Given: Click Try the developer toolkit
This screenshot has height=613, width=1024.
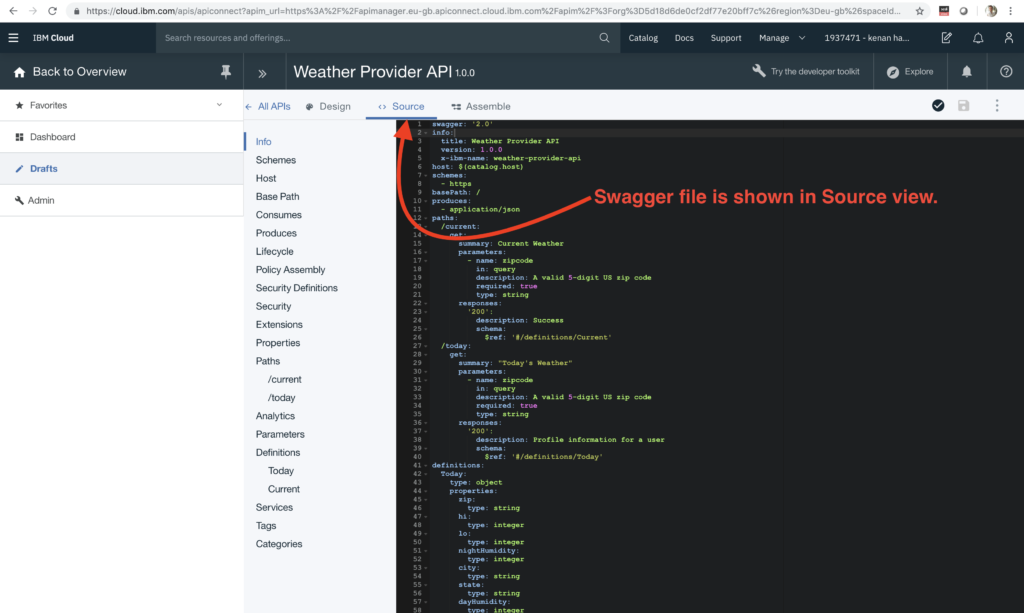Looking at the screenshot, I should (x=815, y=72).
